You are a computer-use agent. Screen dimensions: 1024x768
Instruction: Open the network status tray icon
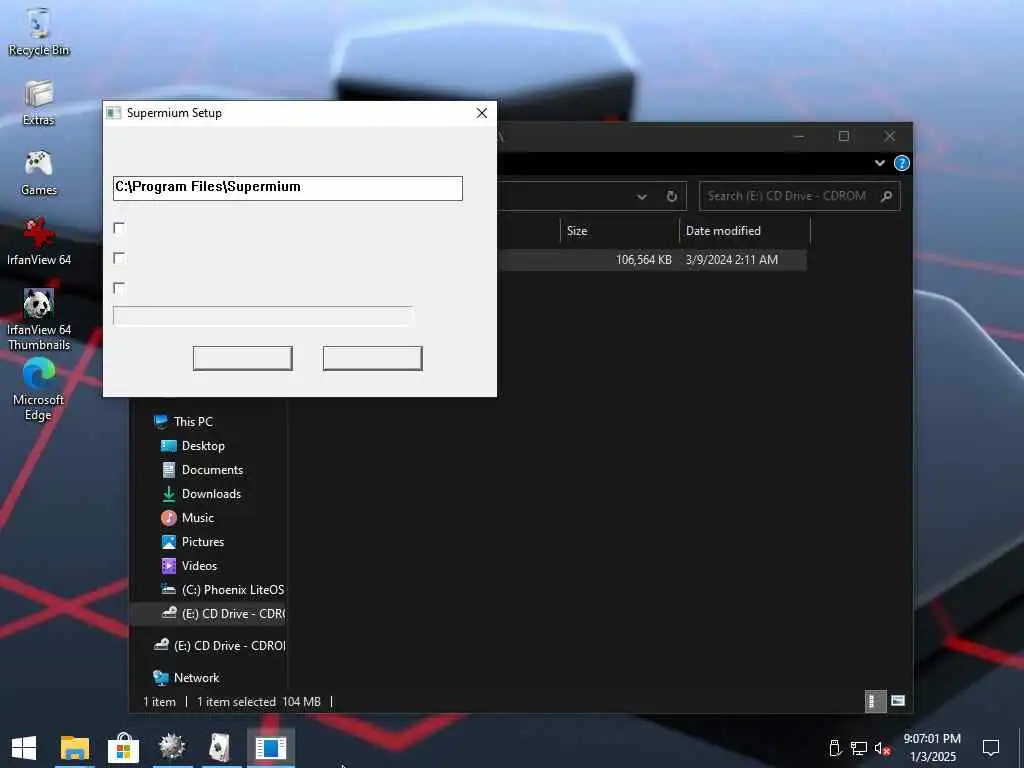[x=859, y=748]
